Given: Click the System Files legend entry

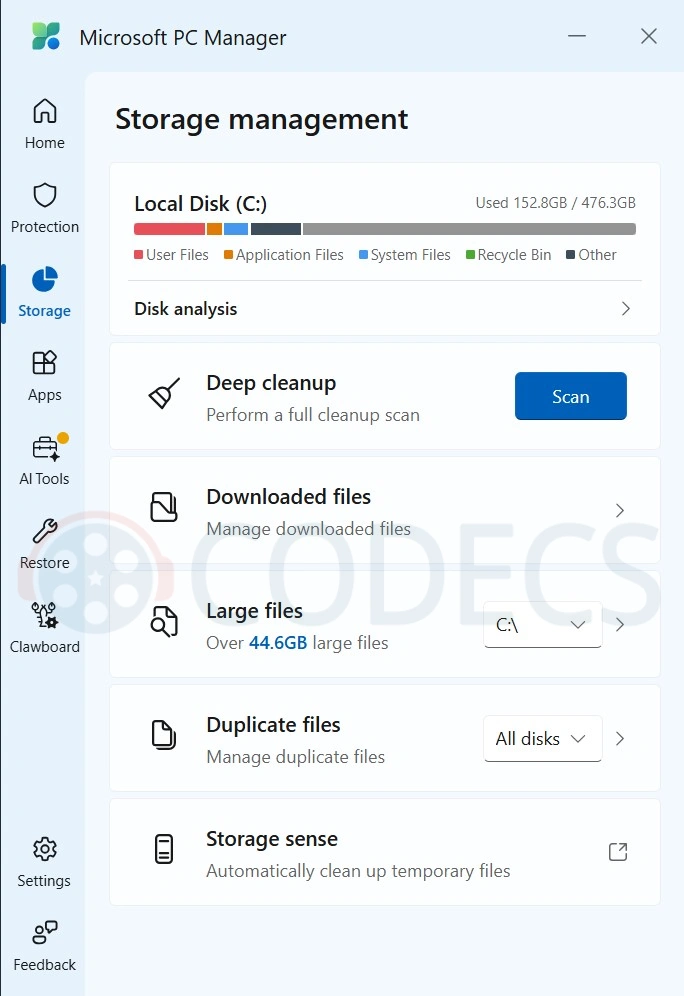Looking at the screenshot, I should pyautogui.click(x=405, y=255).
